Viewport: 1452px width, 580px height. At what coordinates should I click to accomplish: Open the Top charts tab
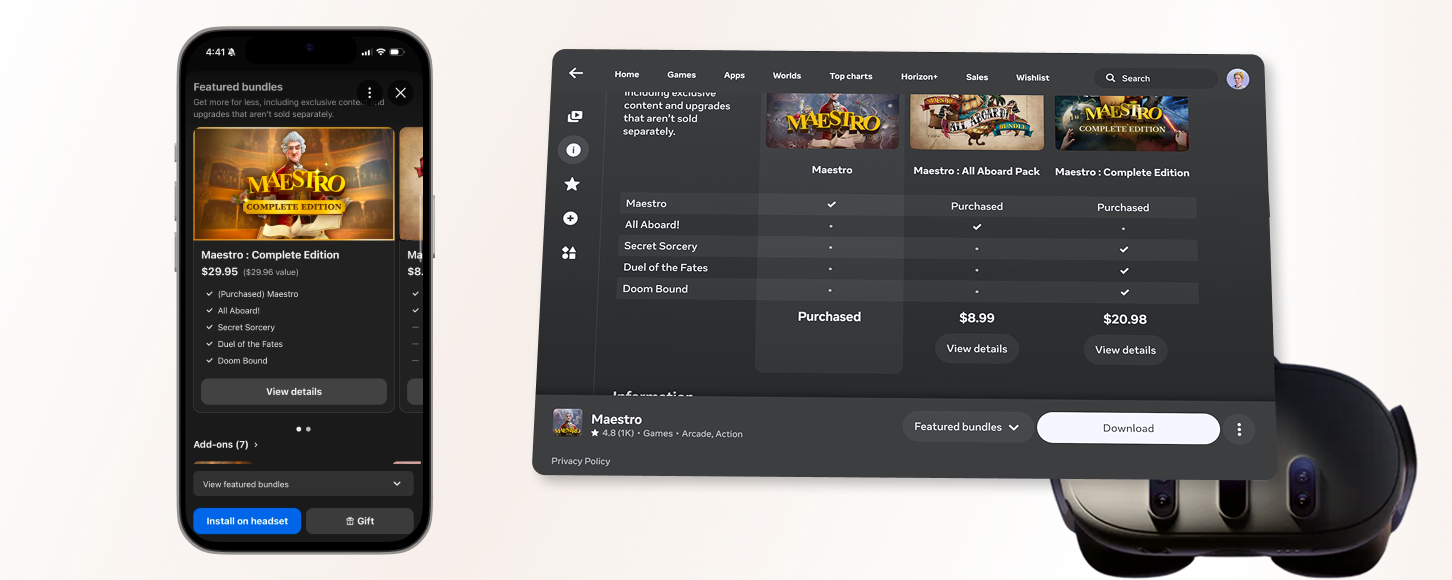851,76
